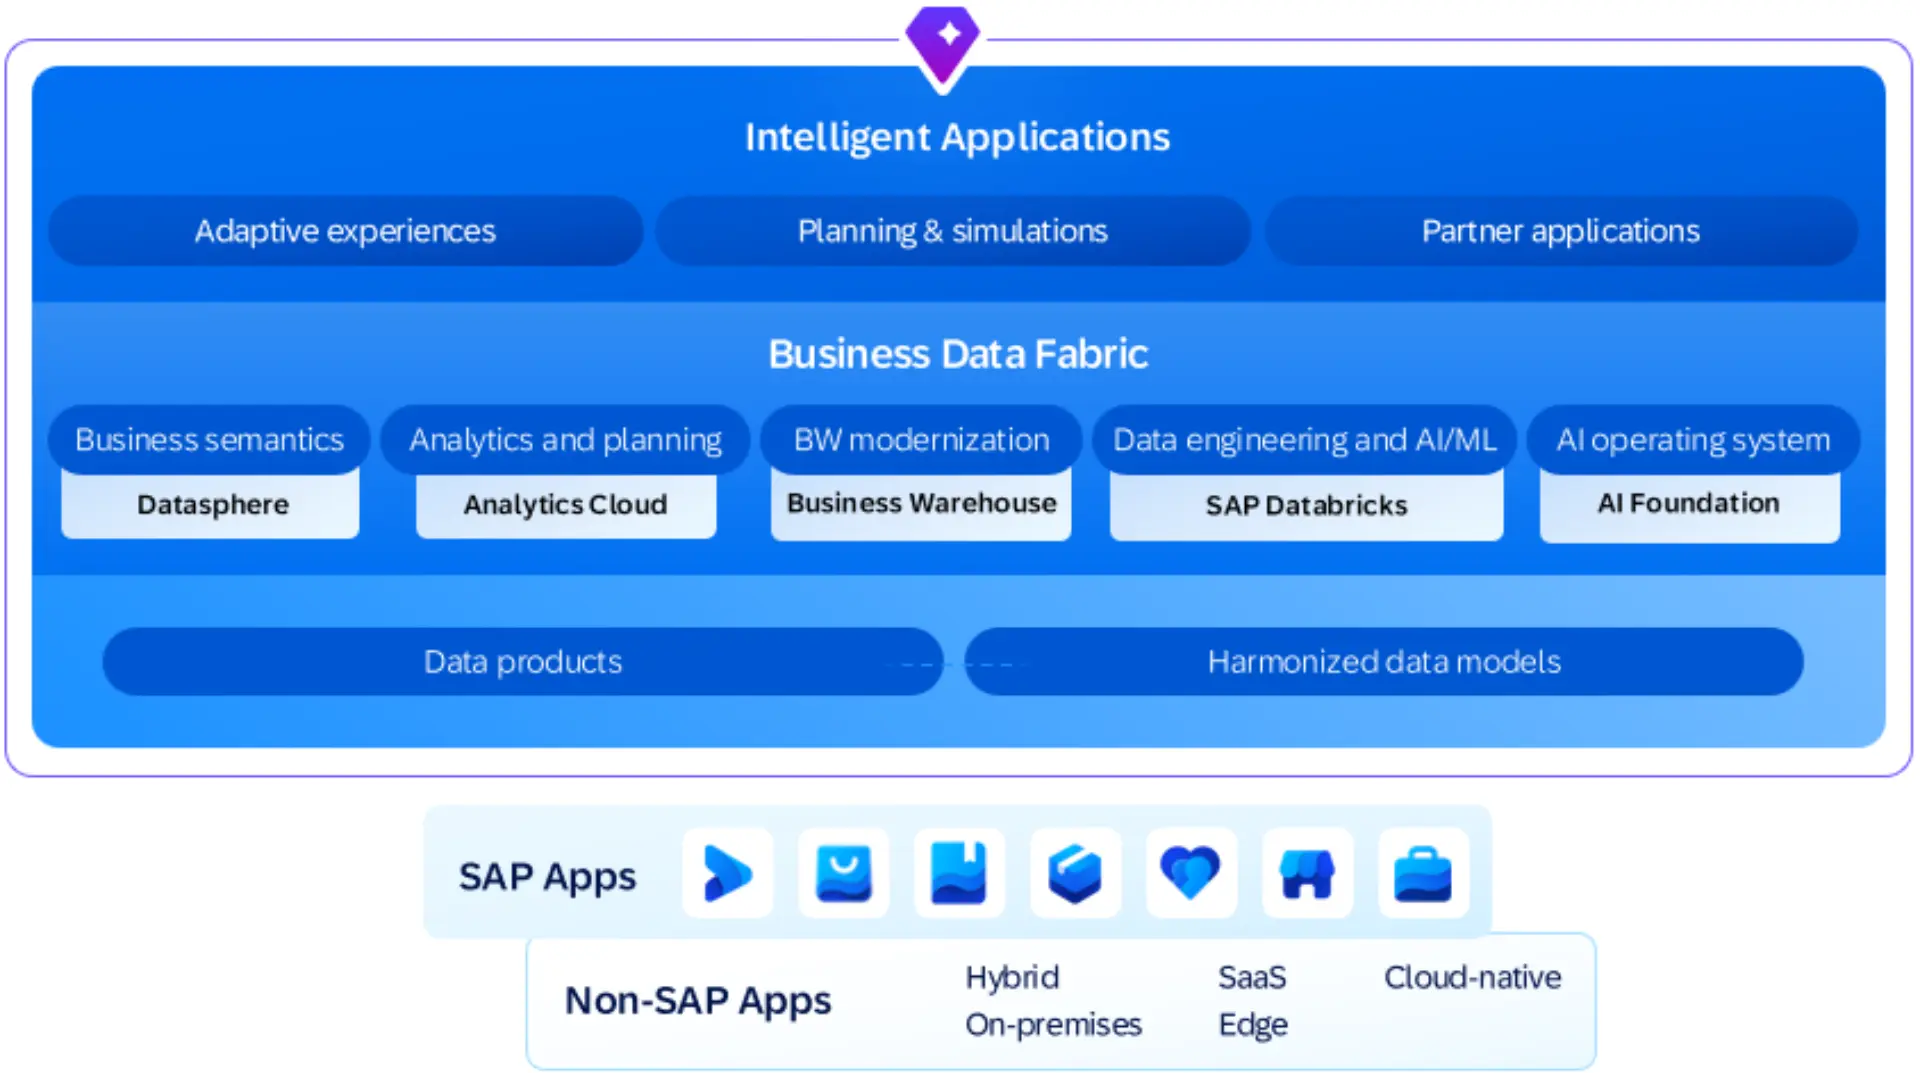This screenshot has height=1073, width=1920.
Task: Click the BW modernization pill
Action: pos(920,440)
